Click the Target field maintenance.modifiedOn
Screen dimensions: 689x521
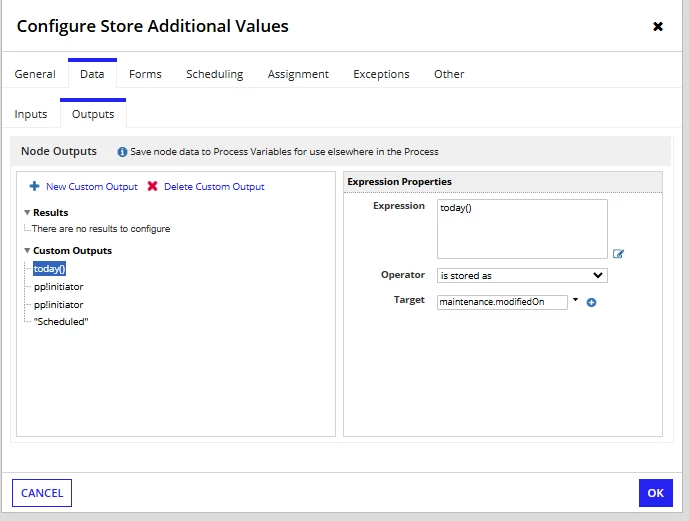pyautogui.click(x=502, y=302)
